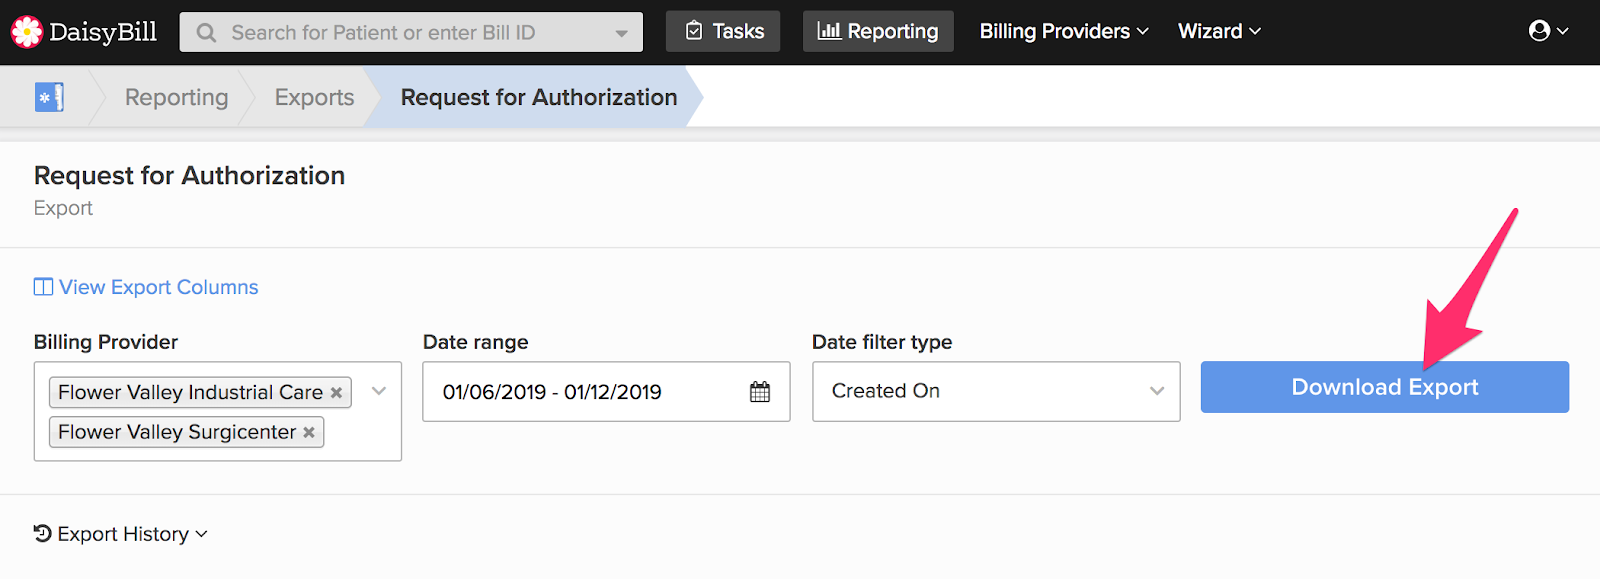Open the Tasks page
This screenshot has width=1600, height=579.
723,31
